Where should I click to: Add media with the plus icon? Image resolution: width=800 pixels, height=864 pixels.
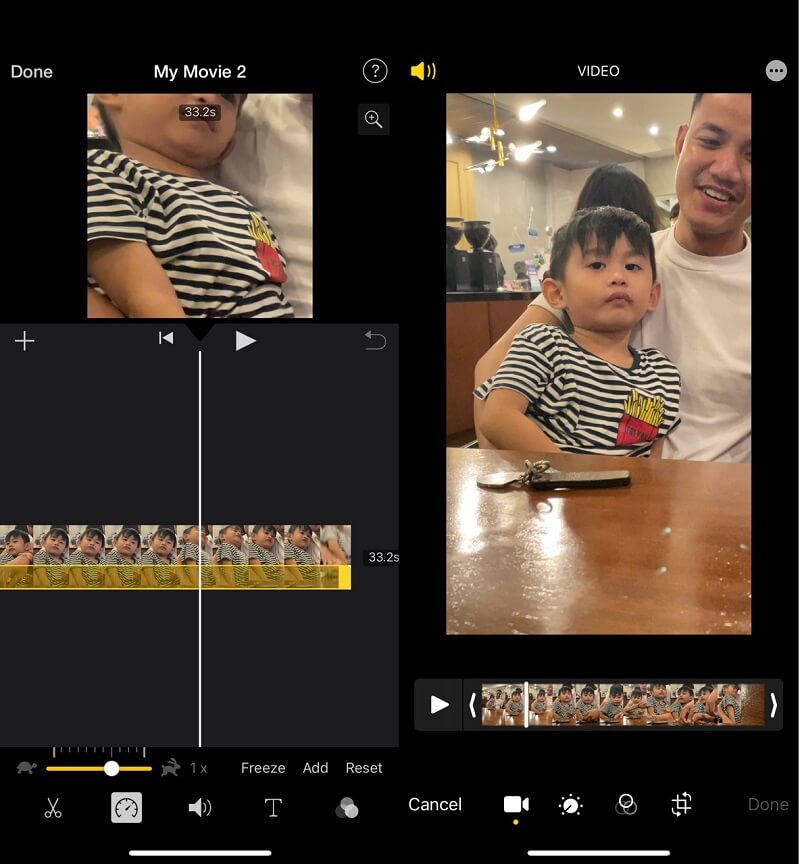[25, 341]
